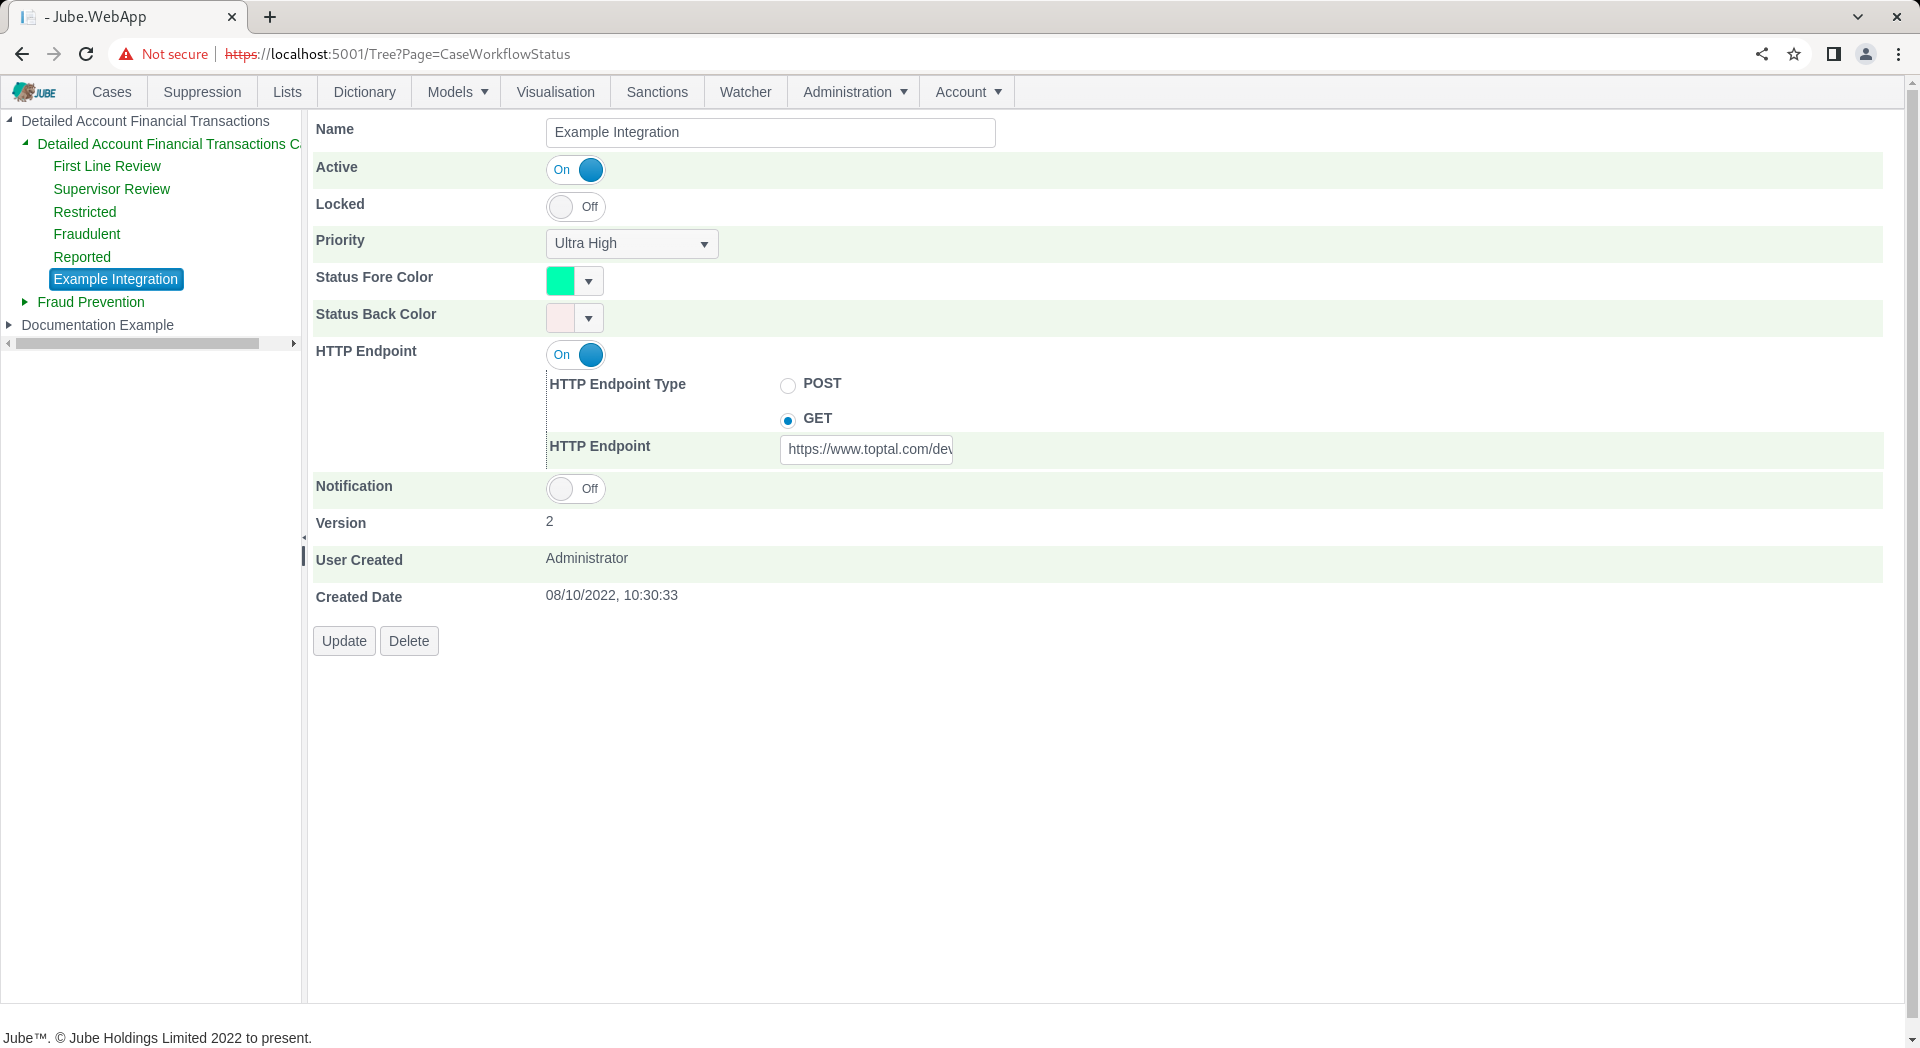Open the browser profile avatar
The image size is (1920, 1048).
point(1866,54)
